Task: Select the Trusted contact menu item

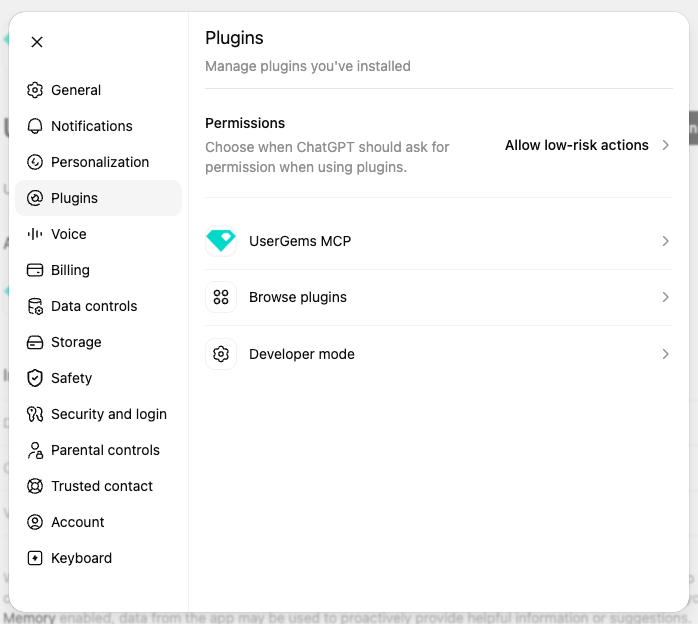Action: [x=98, y=486]
